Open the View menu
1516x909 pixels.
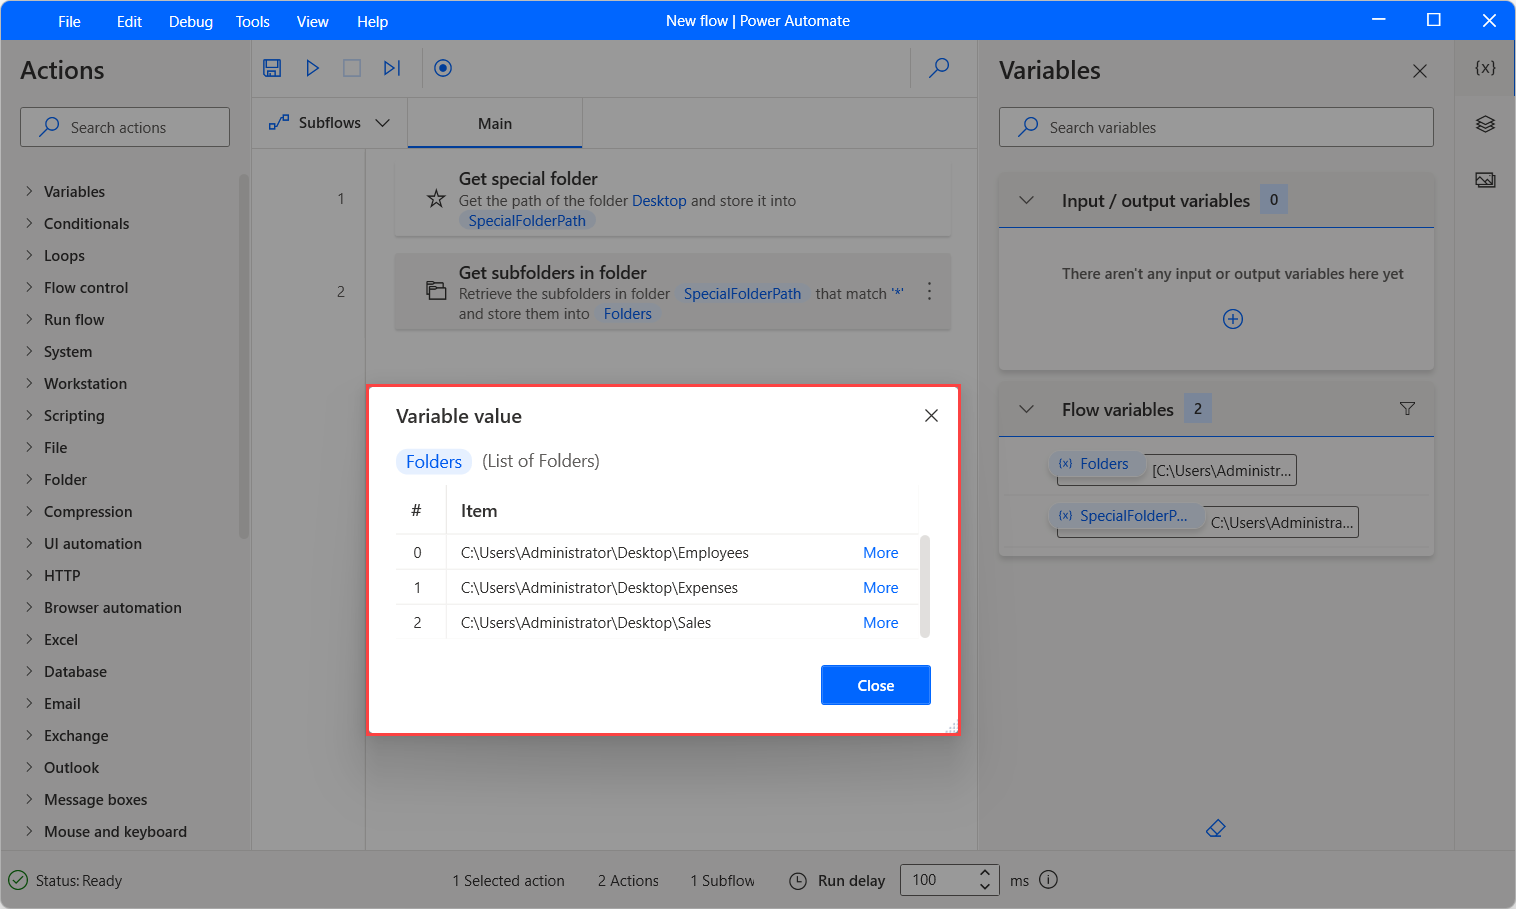click(312, 21)
